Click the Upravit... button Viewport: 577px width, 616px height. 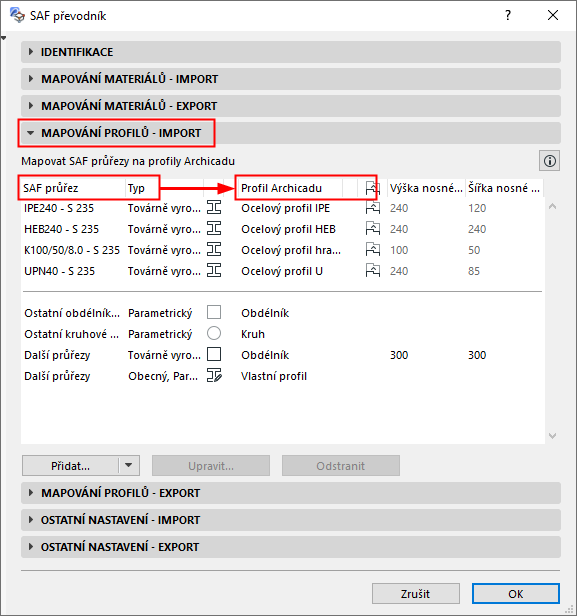[x=211, y=466]
